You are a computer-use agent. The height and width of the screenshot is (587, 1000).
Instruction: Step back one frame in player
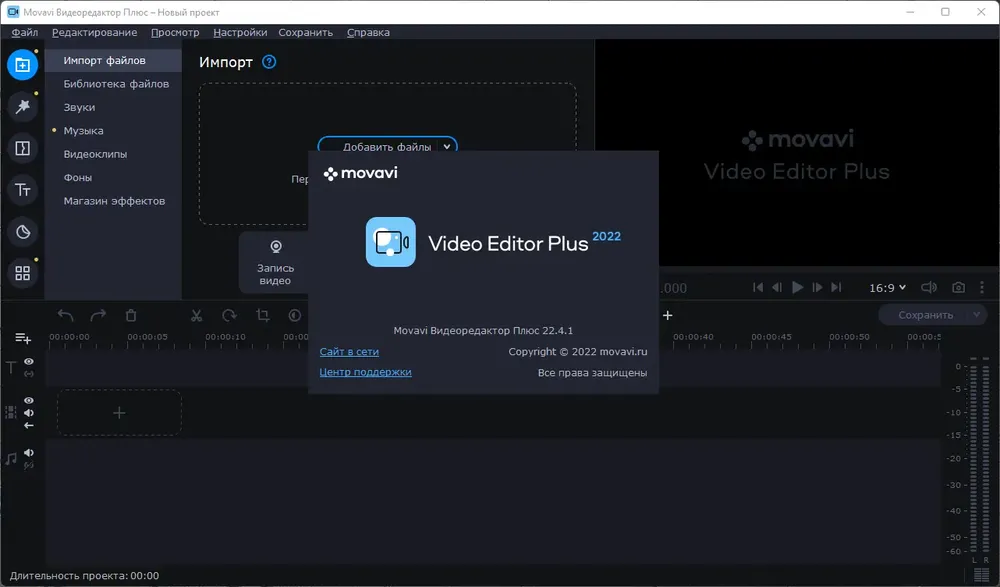coord(777,288)
